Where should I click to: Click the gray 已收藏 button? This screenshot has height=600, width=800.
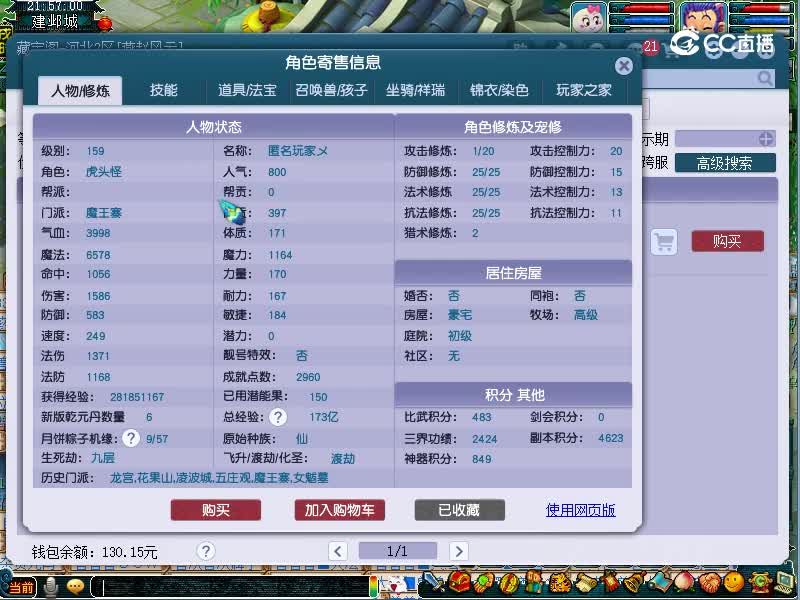[459, 510]
